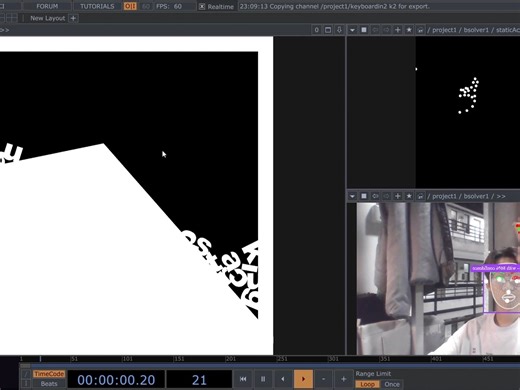
Task: Click the frame number 21 field
Action: pos(199,380)
